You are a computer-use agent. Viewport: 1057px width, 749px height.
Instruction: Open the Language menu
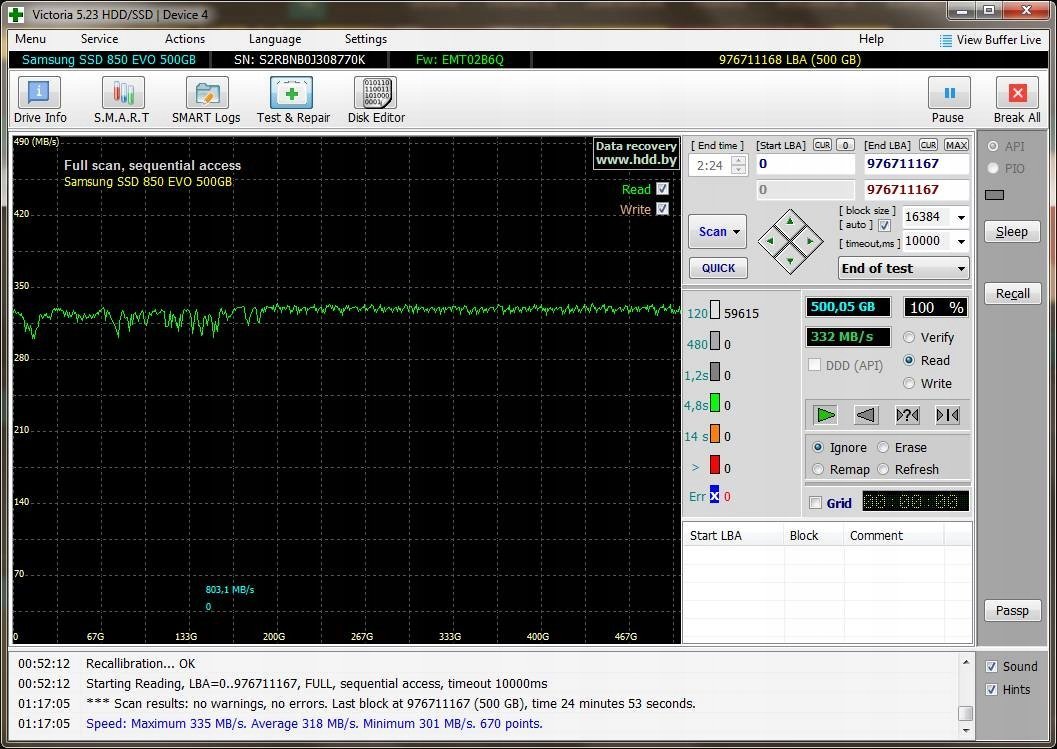coord(274,39)
